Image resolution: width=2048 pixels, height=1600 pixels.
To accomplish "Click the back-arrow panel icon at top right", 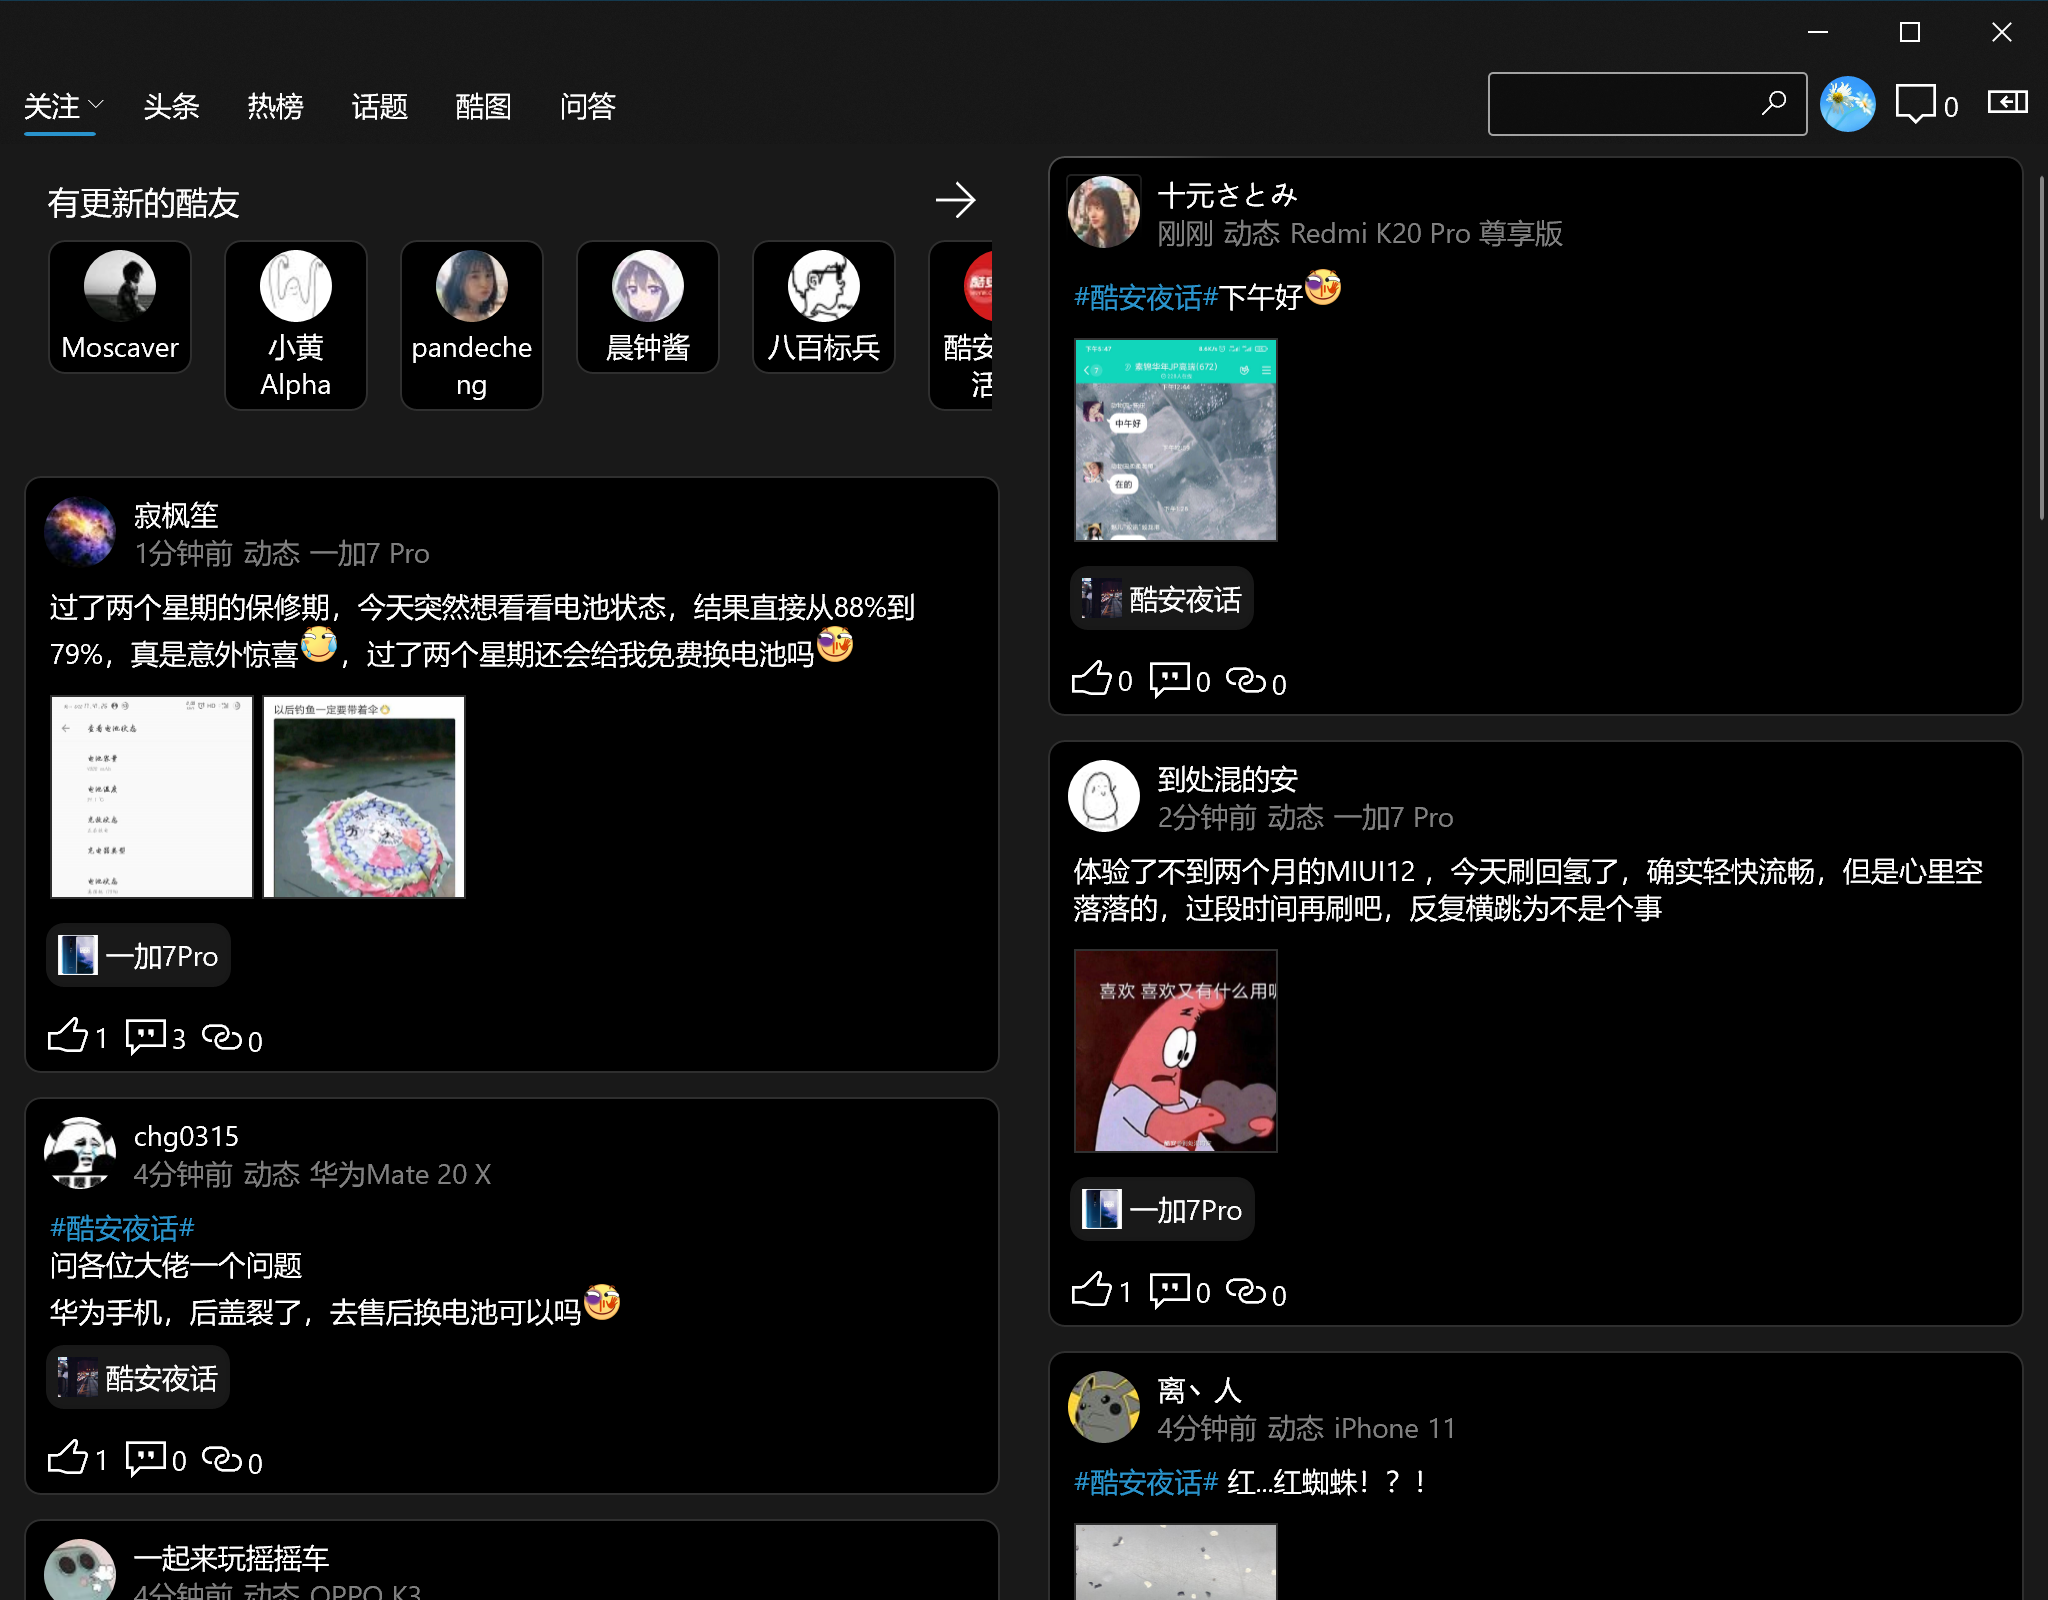I will coord(2007,102).
